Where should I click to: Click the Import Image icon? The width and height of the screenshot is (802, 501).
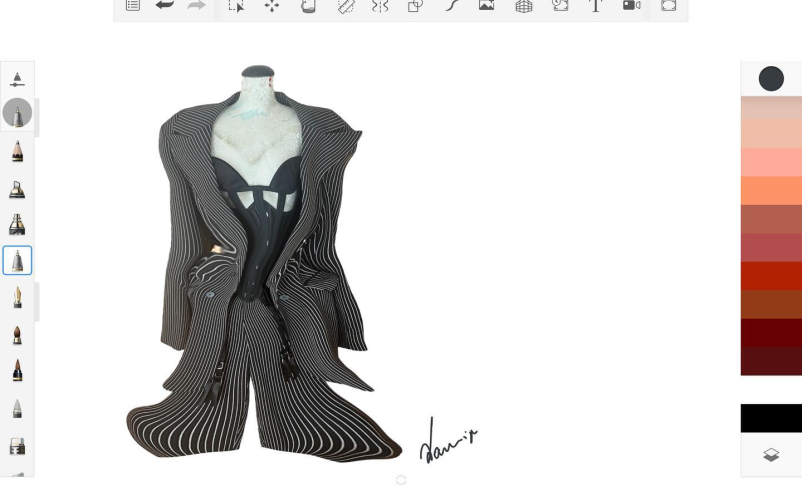pyautogui.click(x=487, y=6)
